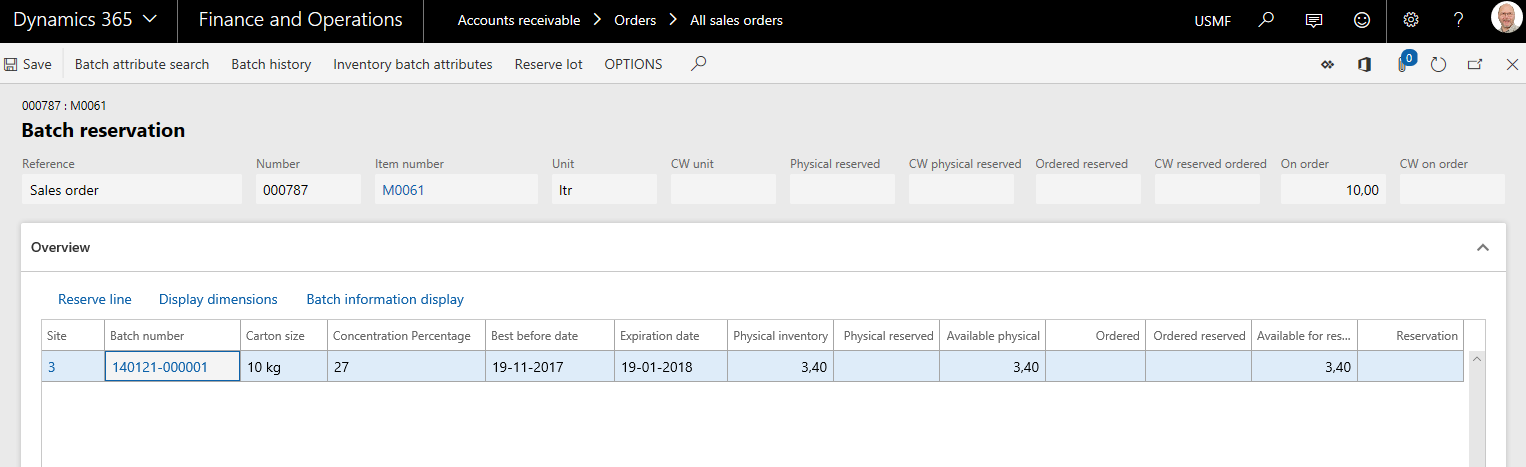
Task: Click the Reserve line button
Action: pos(95,299)
